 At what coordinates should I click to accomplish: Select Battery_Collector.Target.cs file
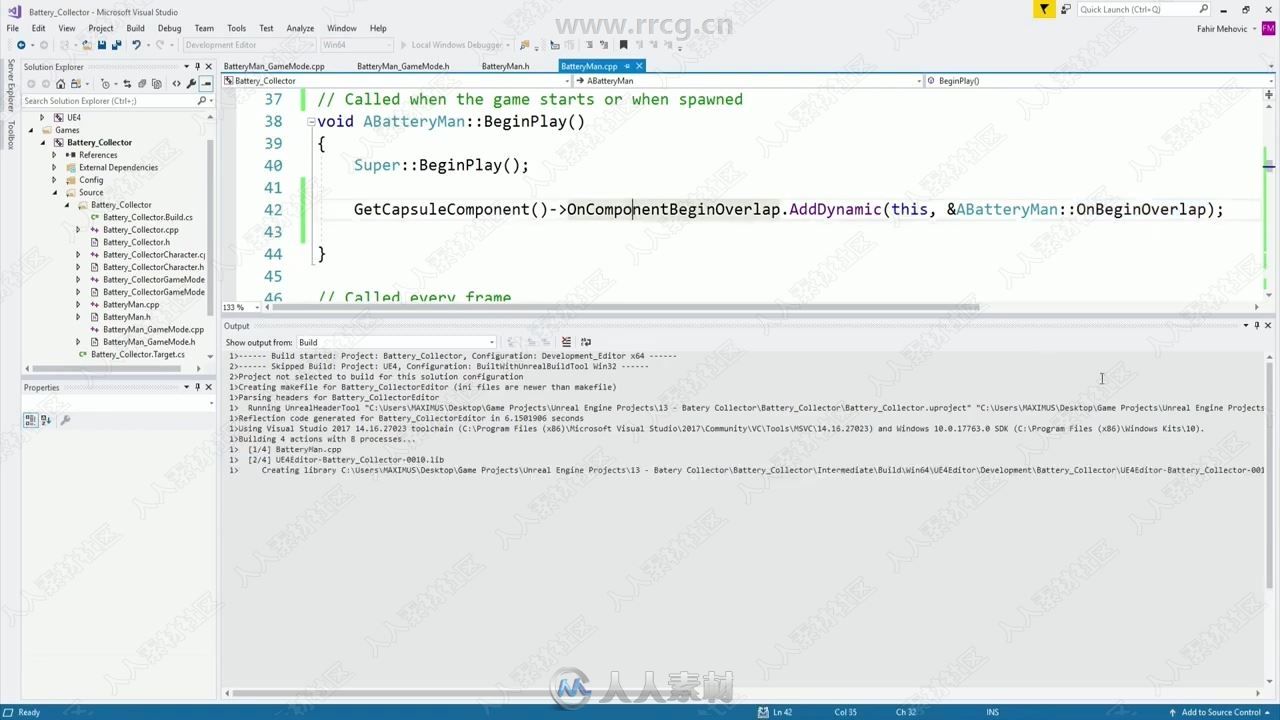pyautogui.click(x=138, y=354)
